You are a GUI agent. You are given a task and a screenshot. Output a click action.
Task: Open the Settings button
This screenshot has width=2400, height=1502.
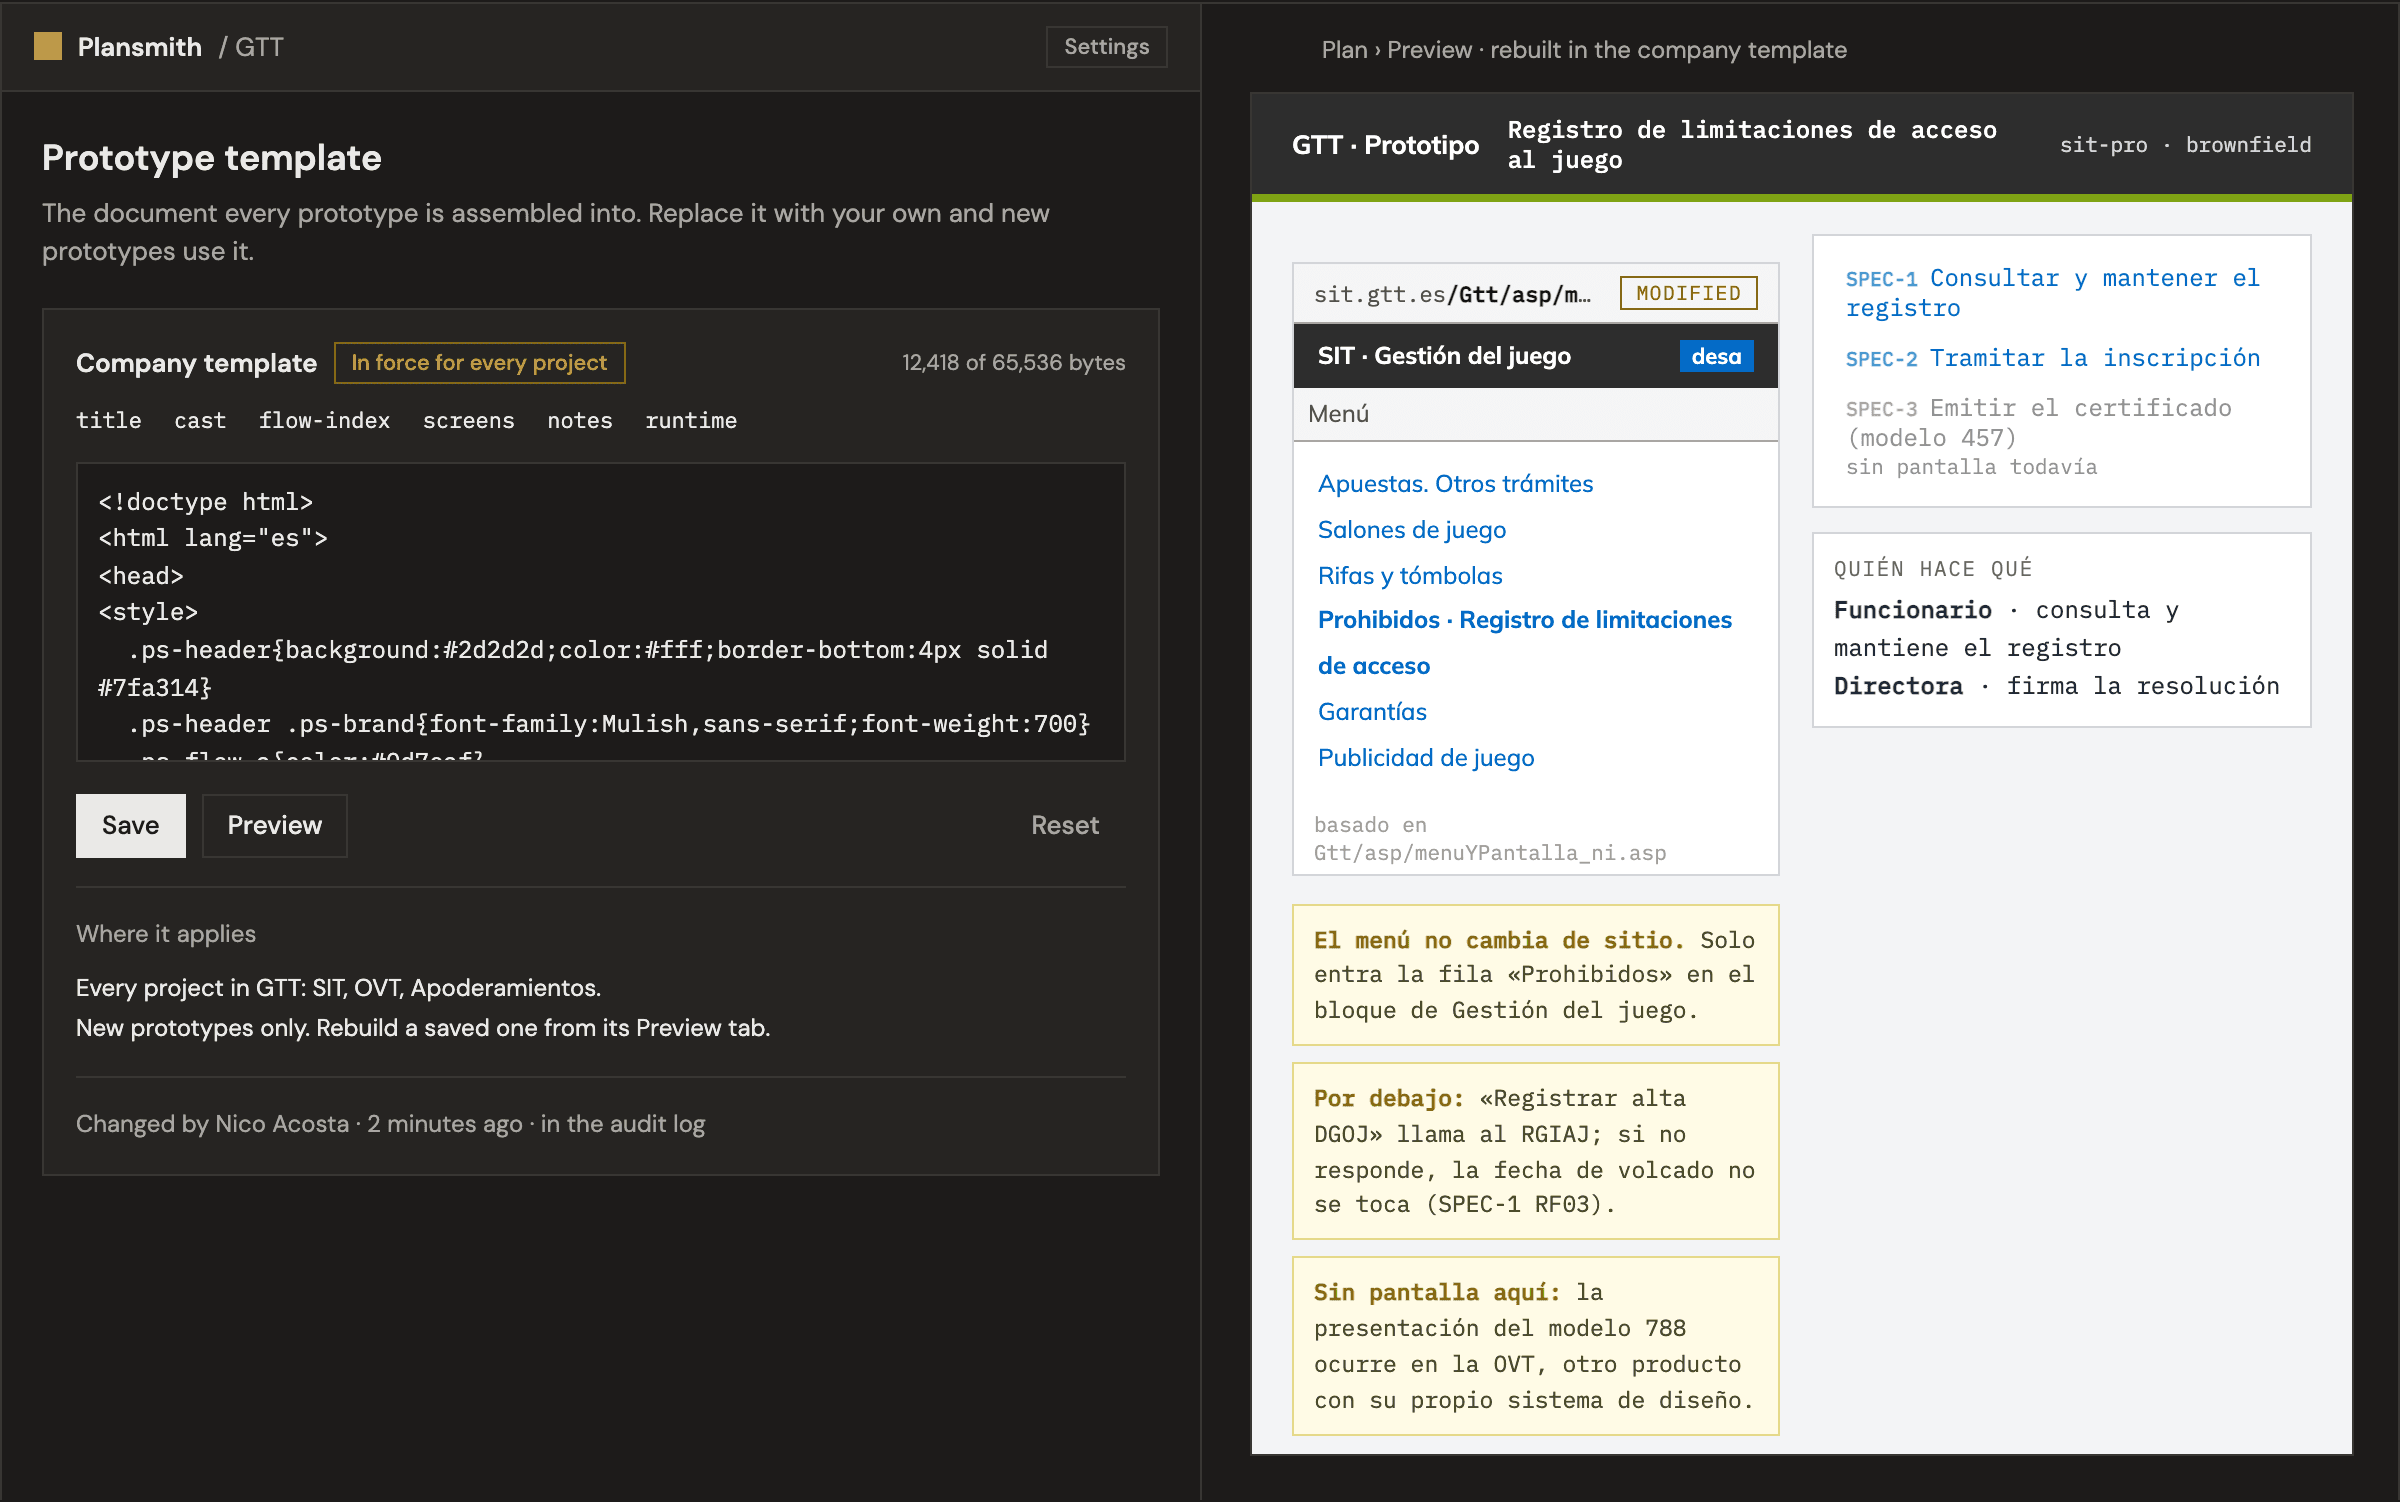click(x=1106, y=47)
